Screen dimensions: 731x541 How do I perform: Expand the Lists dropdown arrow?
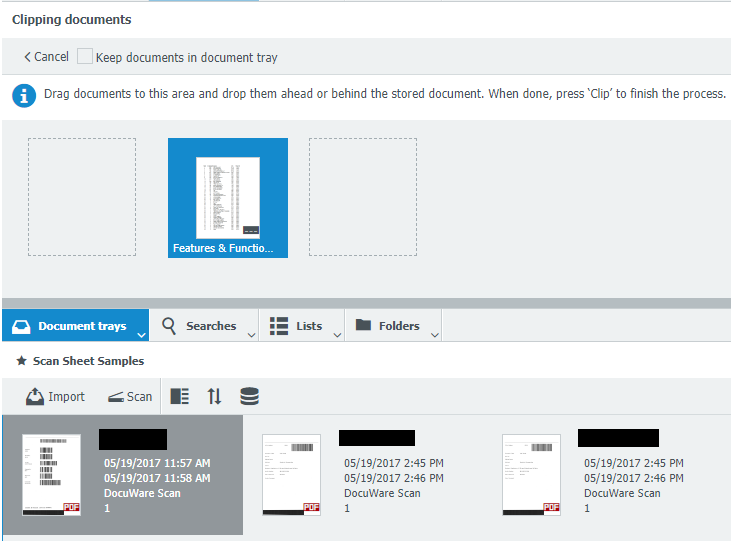(x=337, y=334)
